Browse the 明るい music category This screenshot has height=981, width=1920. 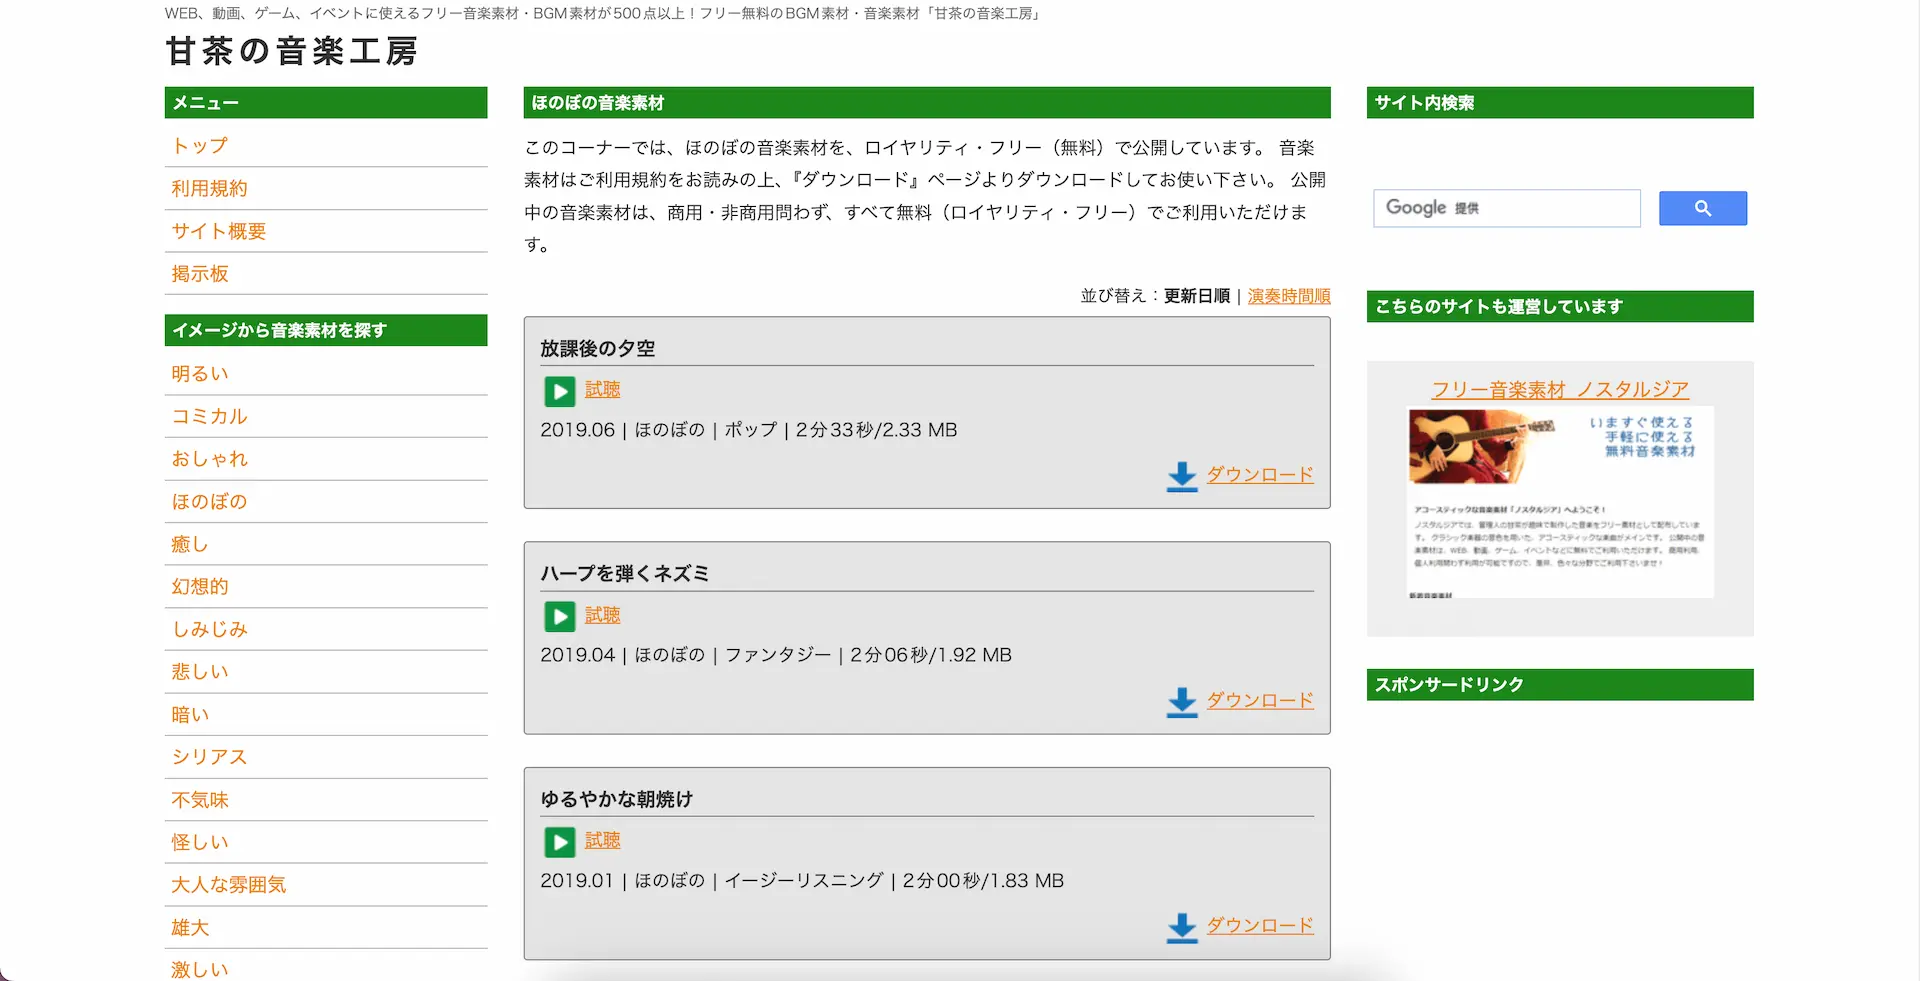[200, 374]
